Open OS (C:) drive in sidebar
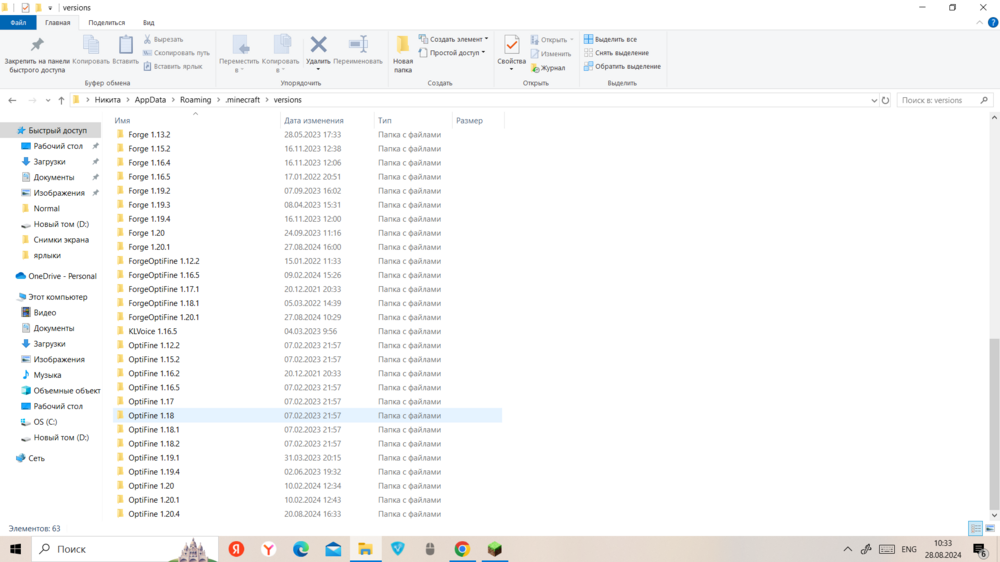The image size is (1000, 562). tap(45, 422)
